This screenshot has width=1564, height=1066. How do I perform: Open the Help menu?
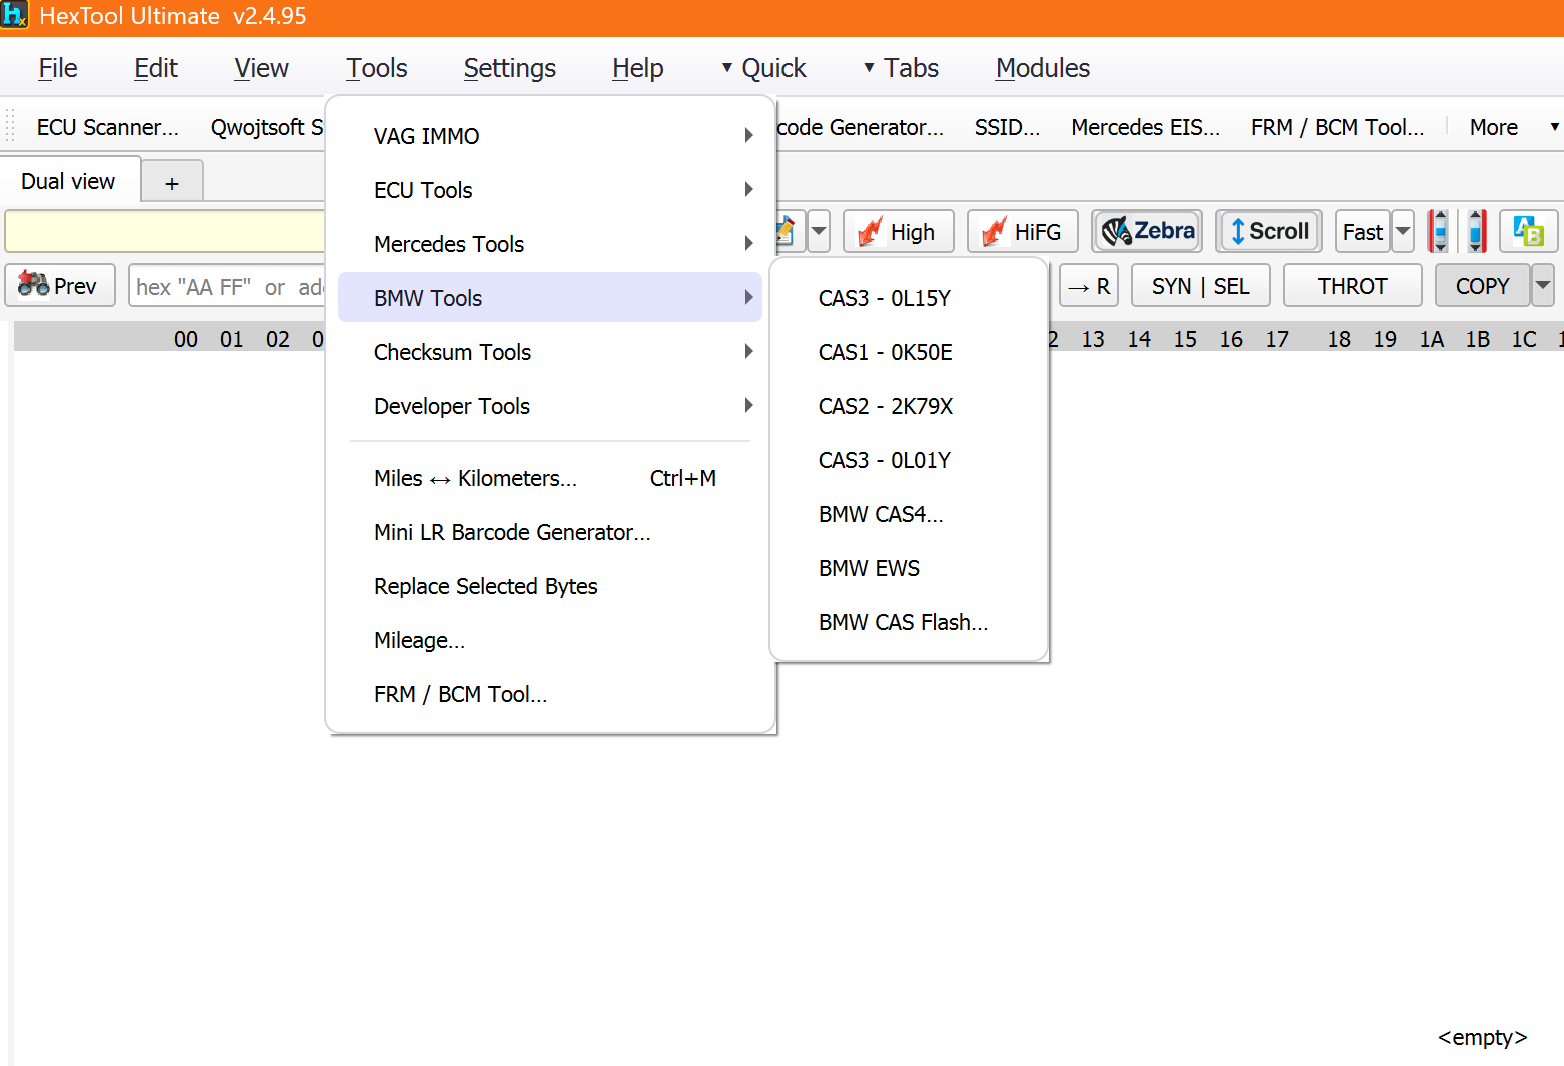tap(638, 68)
